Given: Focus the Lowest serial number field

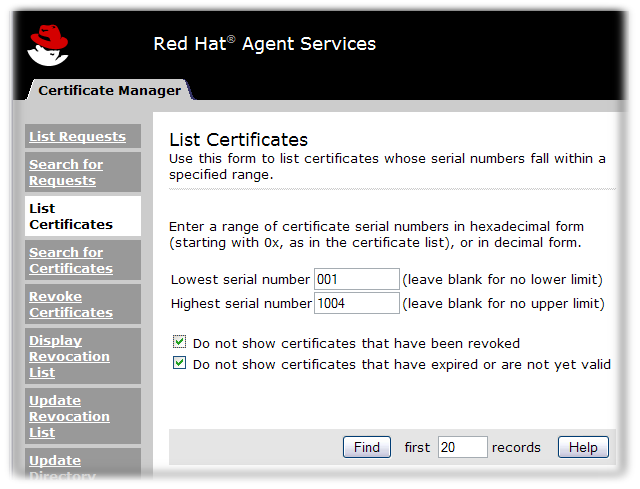Looking at the screenshot, I should coord(357,279).
